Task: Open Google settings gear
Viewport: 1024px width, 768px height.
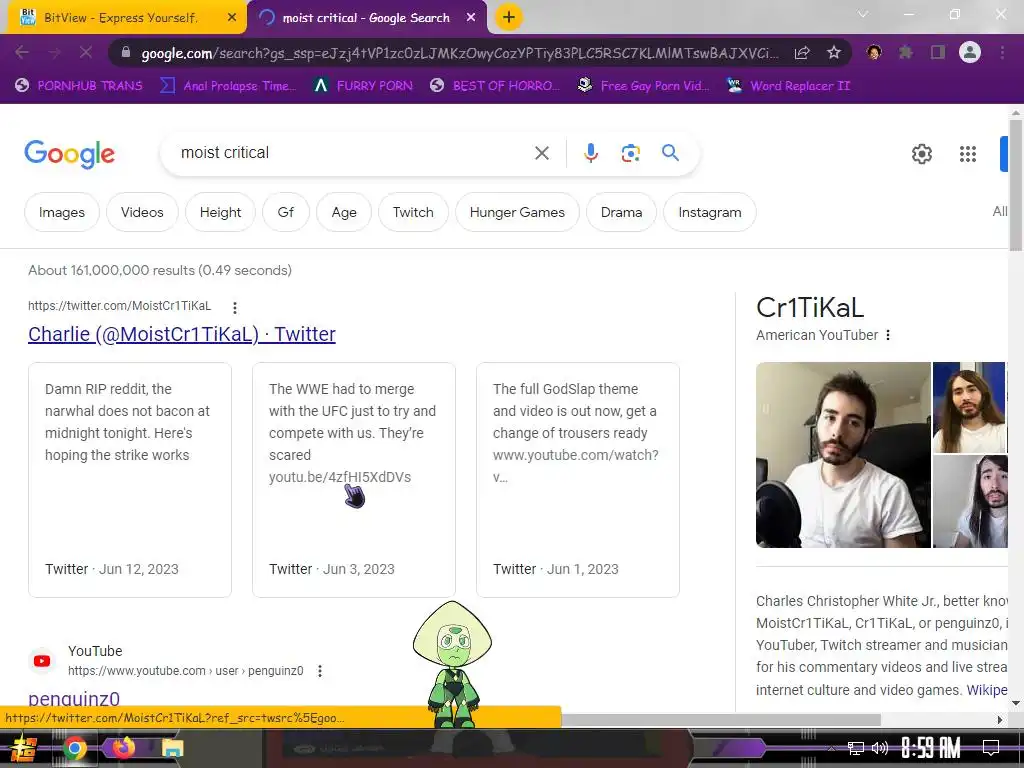Action: coord(921,154)
